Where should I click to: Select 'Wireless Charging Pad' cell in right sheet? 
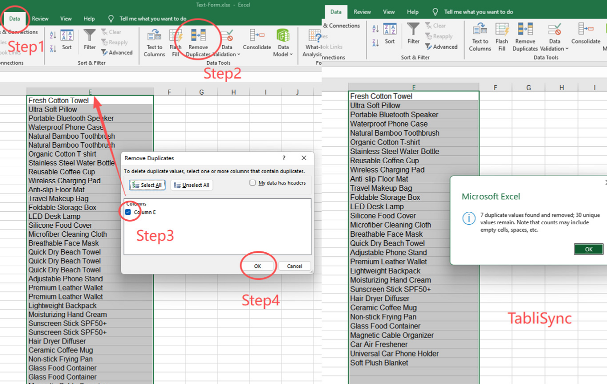pos(414,170)
